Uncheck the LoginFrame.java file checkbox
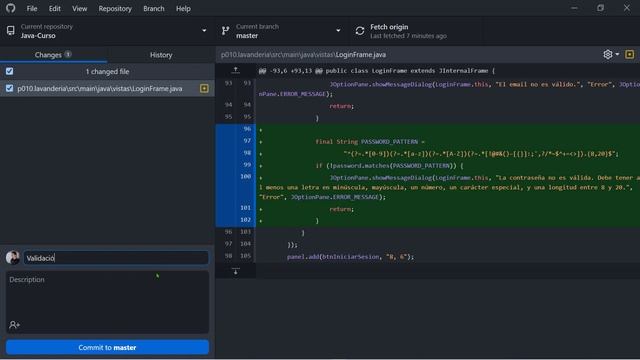Screen dimensions: 640x360 [9, 88]
